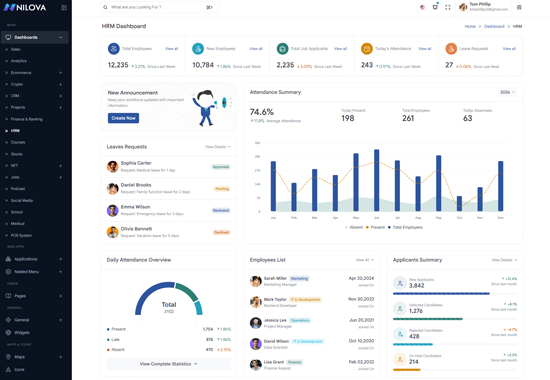
Task: Click View Complete Statistics button
Action: coord(169,364)
